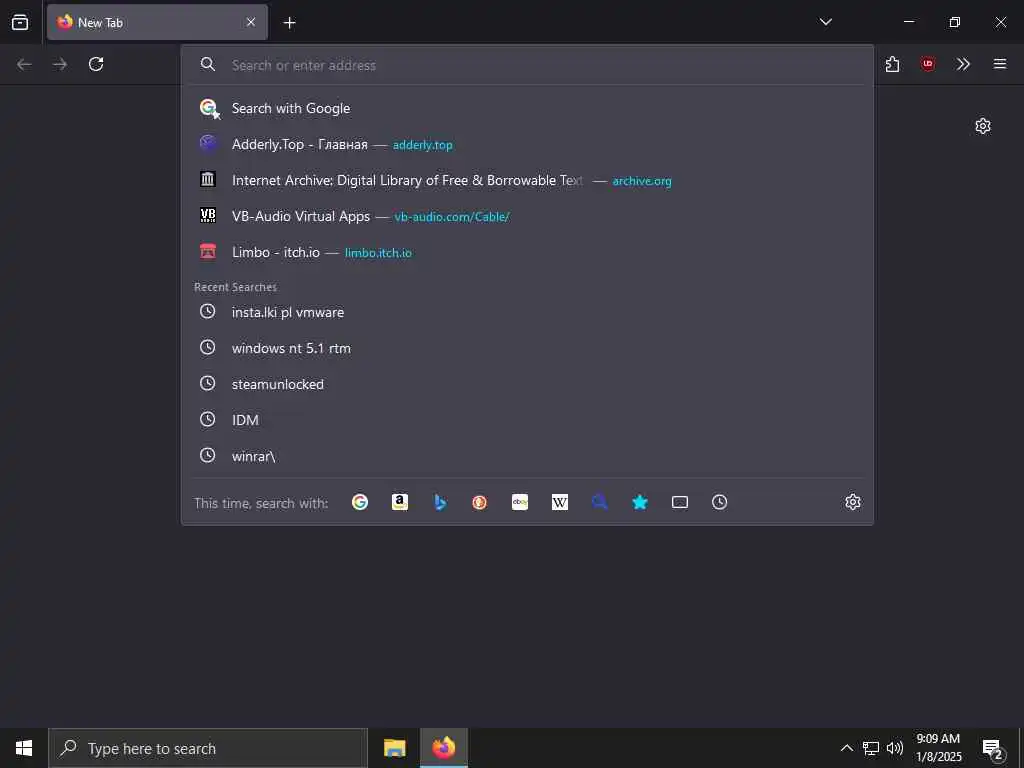Viewport: 1024px width, 768px height.
Task: Select recent search 'steamunlocked'
Action: point(528,384)
